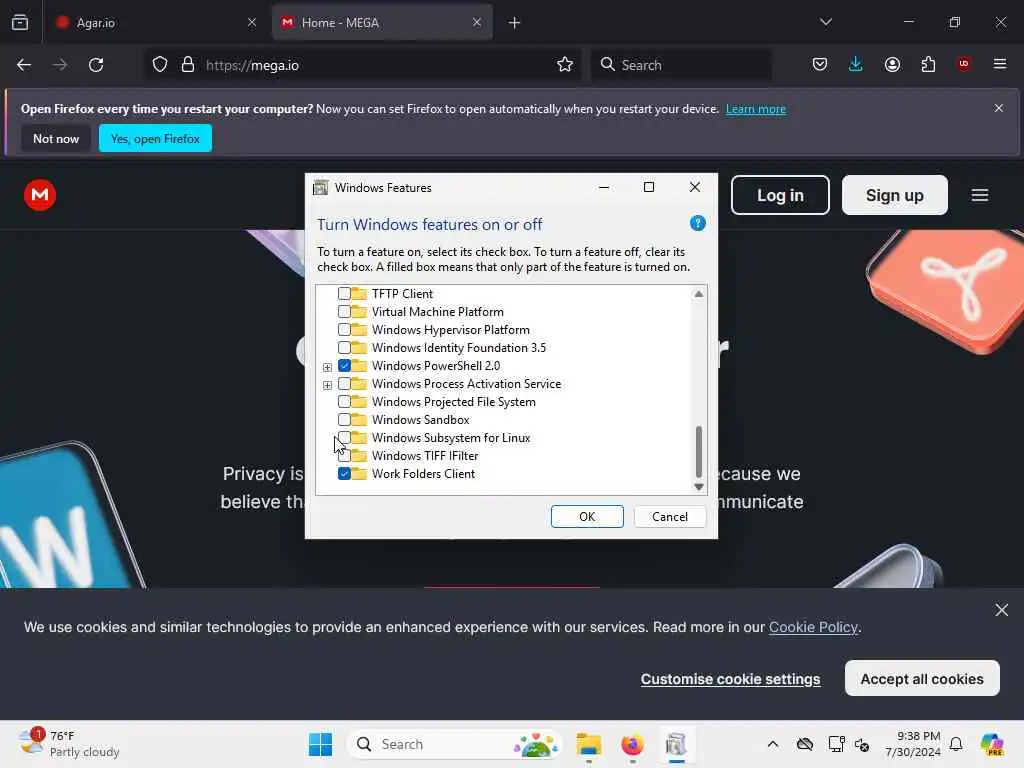Screen dimensions: 1024x768
Task: Click the uBlock Origin extension icon
Action: 963,63
